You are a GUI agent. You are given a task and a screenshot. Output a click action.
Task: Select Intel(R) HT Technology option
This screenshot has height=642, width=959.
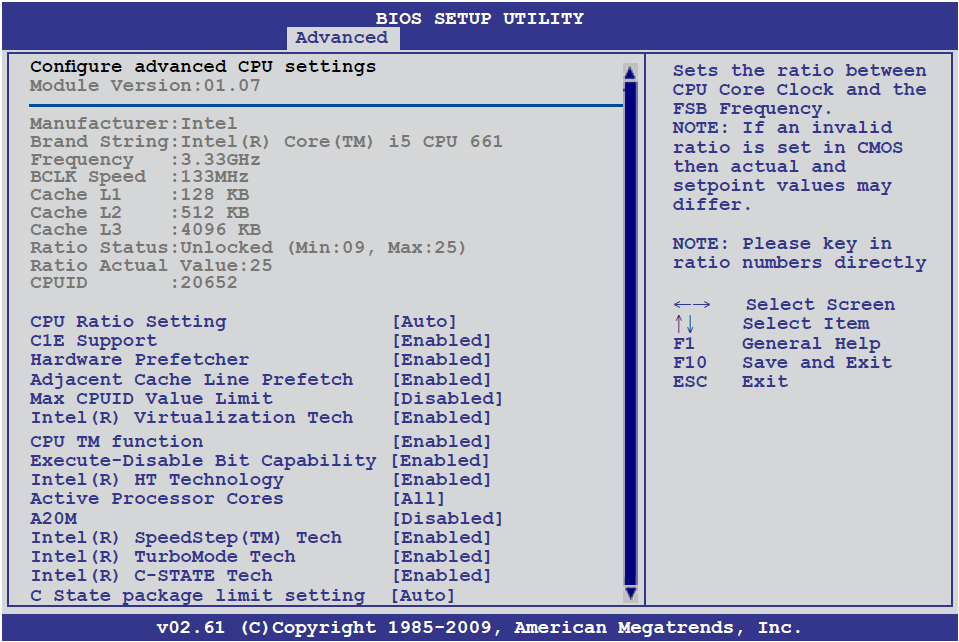157,480
